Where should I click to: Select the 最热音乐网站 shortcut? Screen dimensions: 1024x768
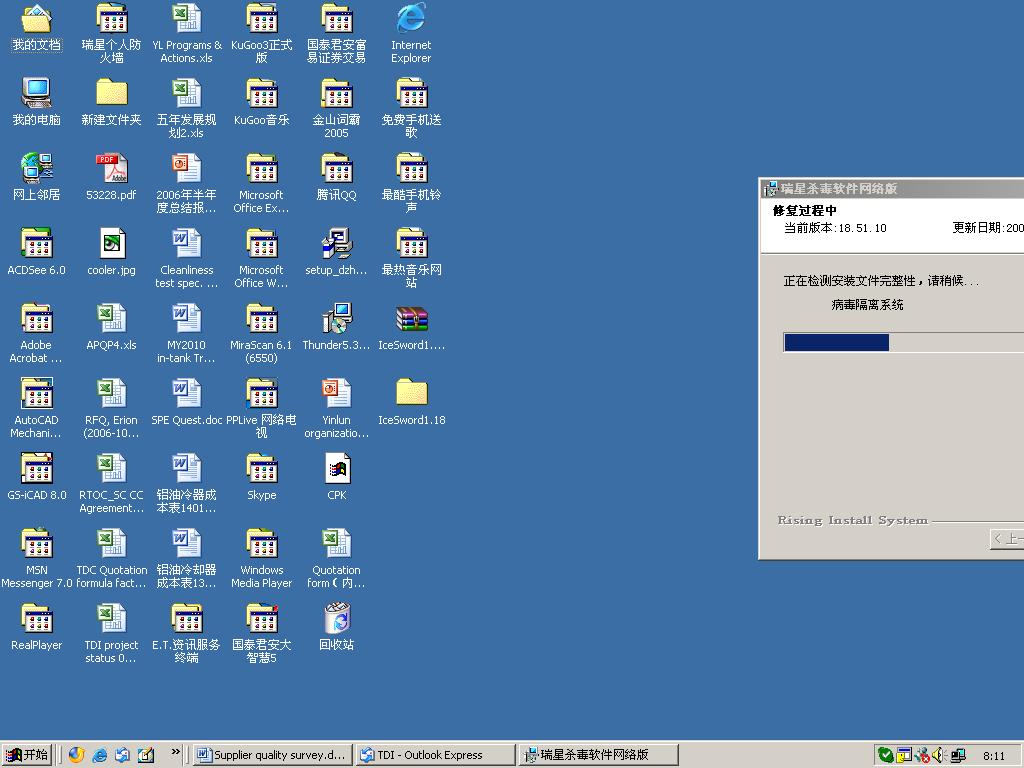pyautogui.click(x=411, y=258)
